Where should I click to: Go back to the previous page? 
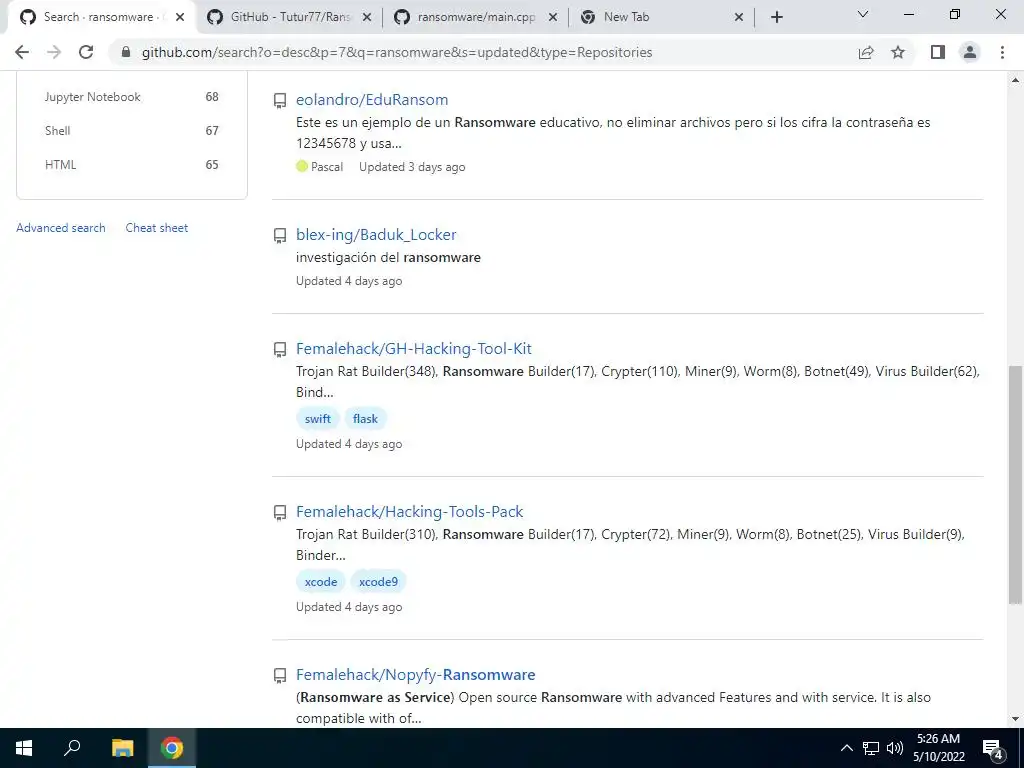[22, 52]
